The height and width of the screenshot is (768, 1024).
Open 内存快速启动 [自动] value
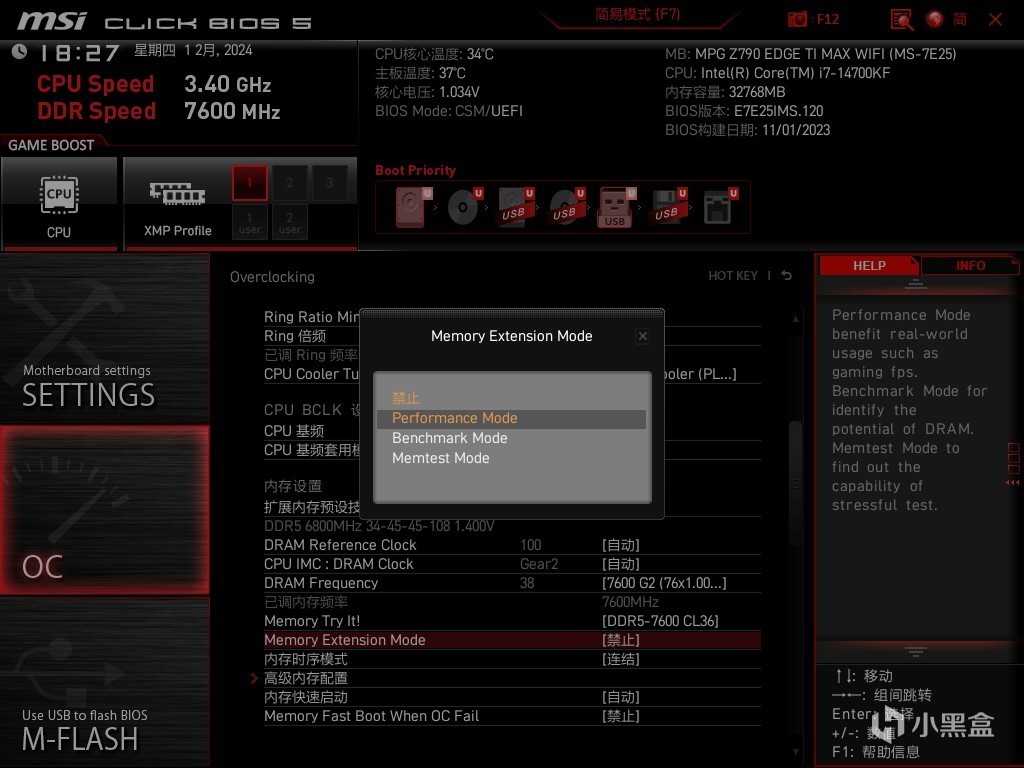point(620,697)
